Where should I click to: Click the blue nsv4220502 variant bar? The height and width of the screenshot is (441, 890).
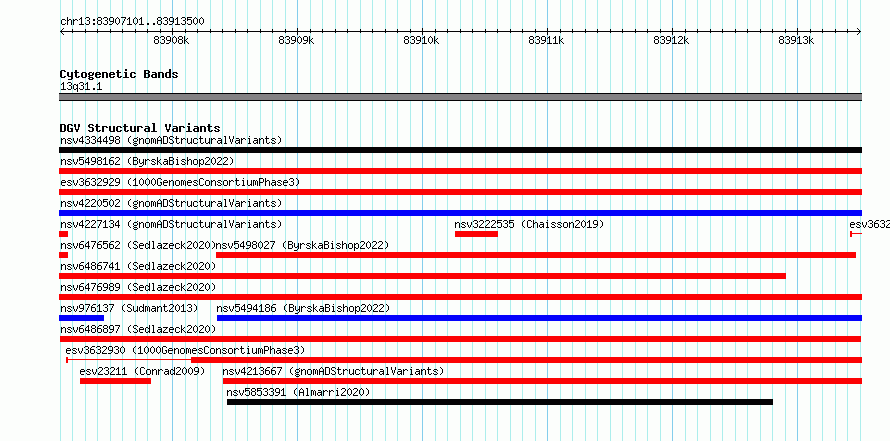[x=460, y=213]
